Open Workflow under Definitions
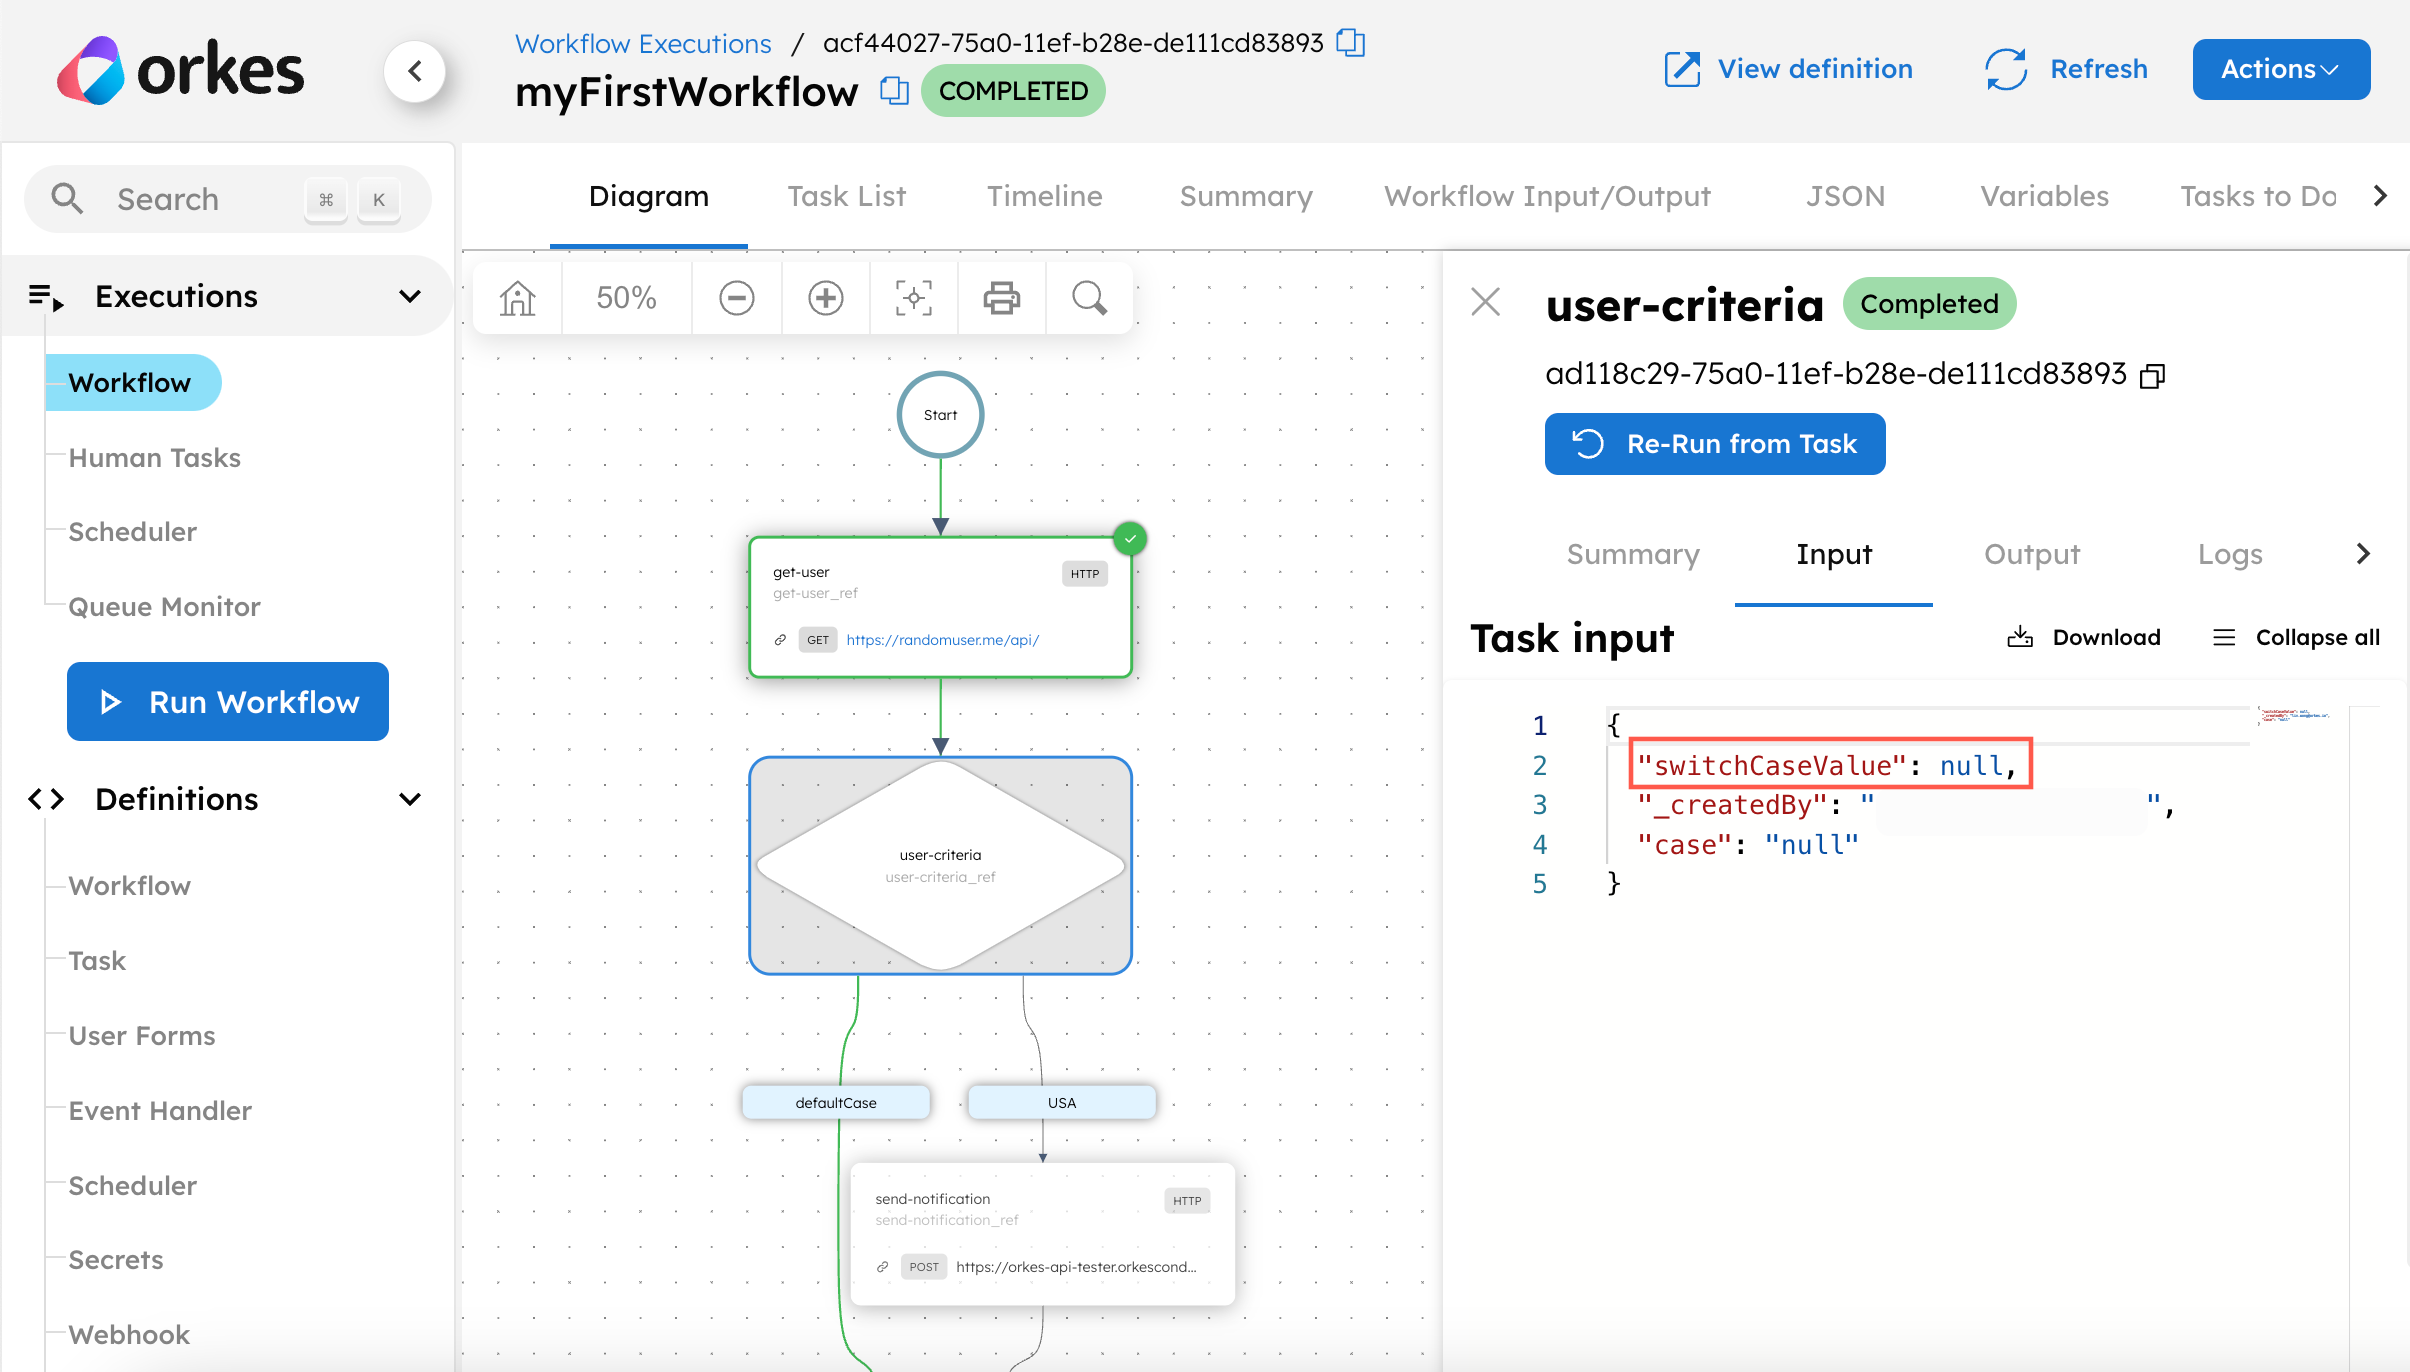This screenshot has height=1372, width=2410. tap(129, 886)
